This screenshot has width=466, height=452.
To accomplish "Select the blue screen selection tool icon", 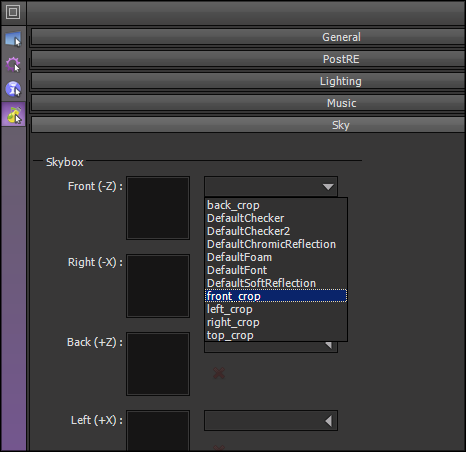I will (13, 39).
